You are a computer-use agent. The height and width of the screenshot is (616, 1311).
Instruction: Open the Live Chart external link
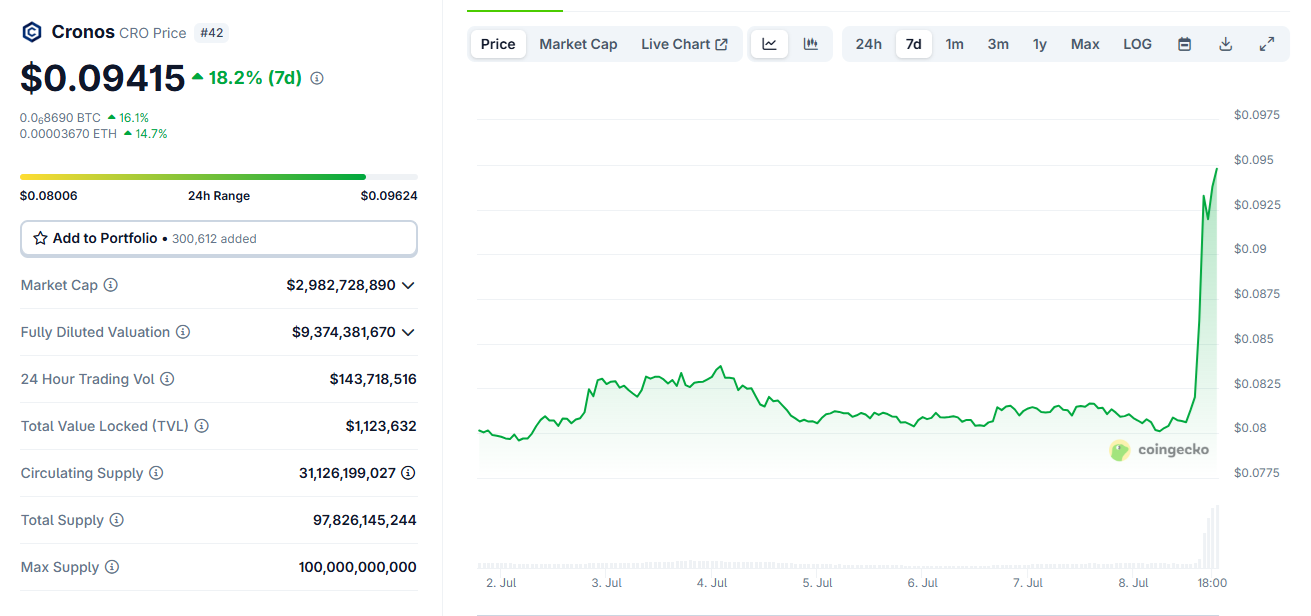[684, 43]
